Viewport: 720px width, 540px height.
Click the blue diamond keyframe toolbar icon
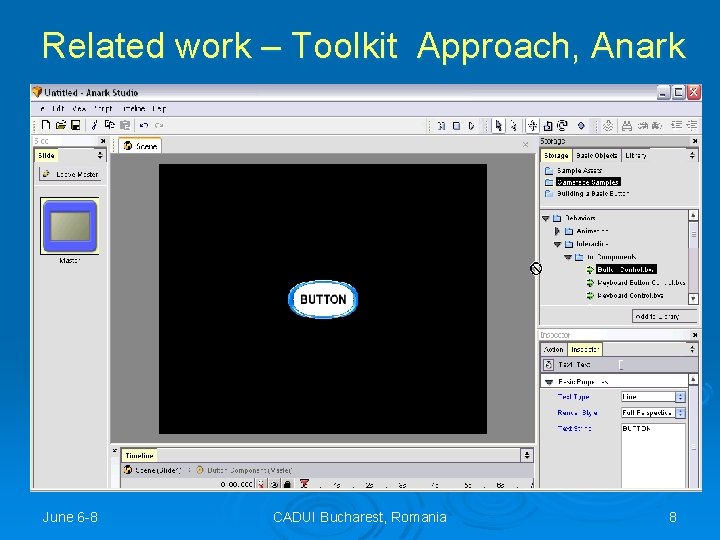581,125
